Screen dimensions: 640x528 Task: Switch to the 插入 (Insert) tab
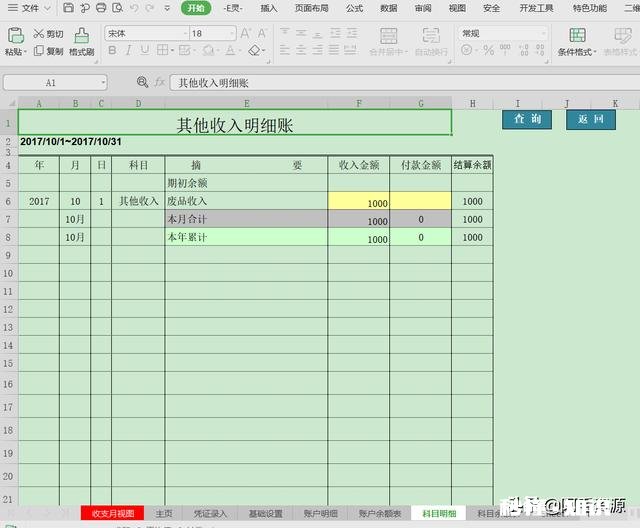[x=269, y=8]
